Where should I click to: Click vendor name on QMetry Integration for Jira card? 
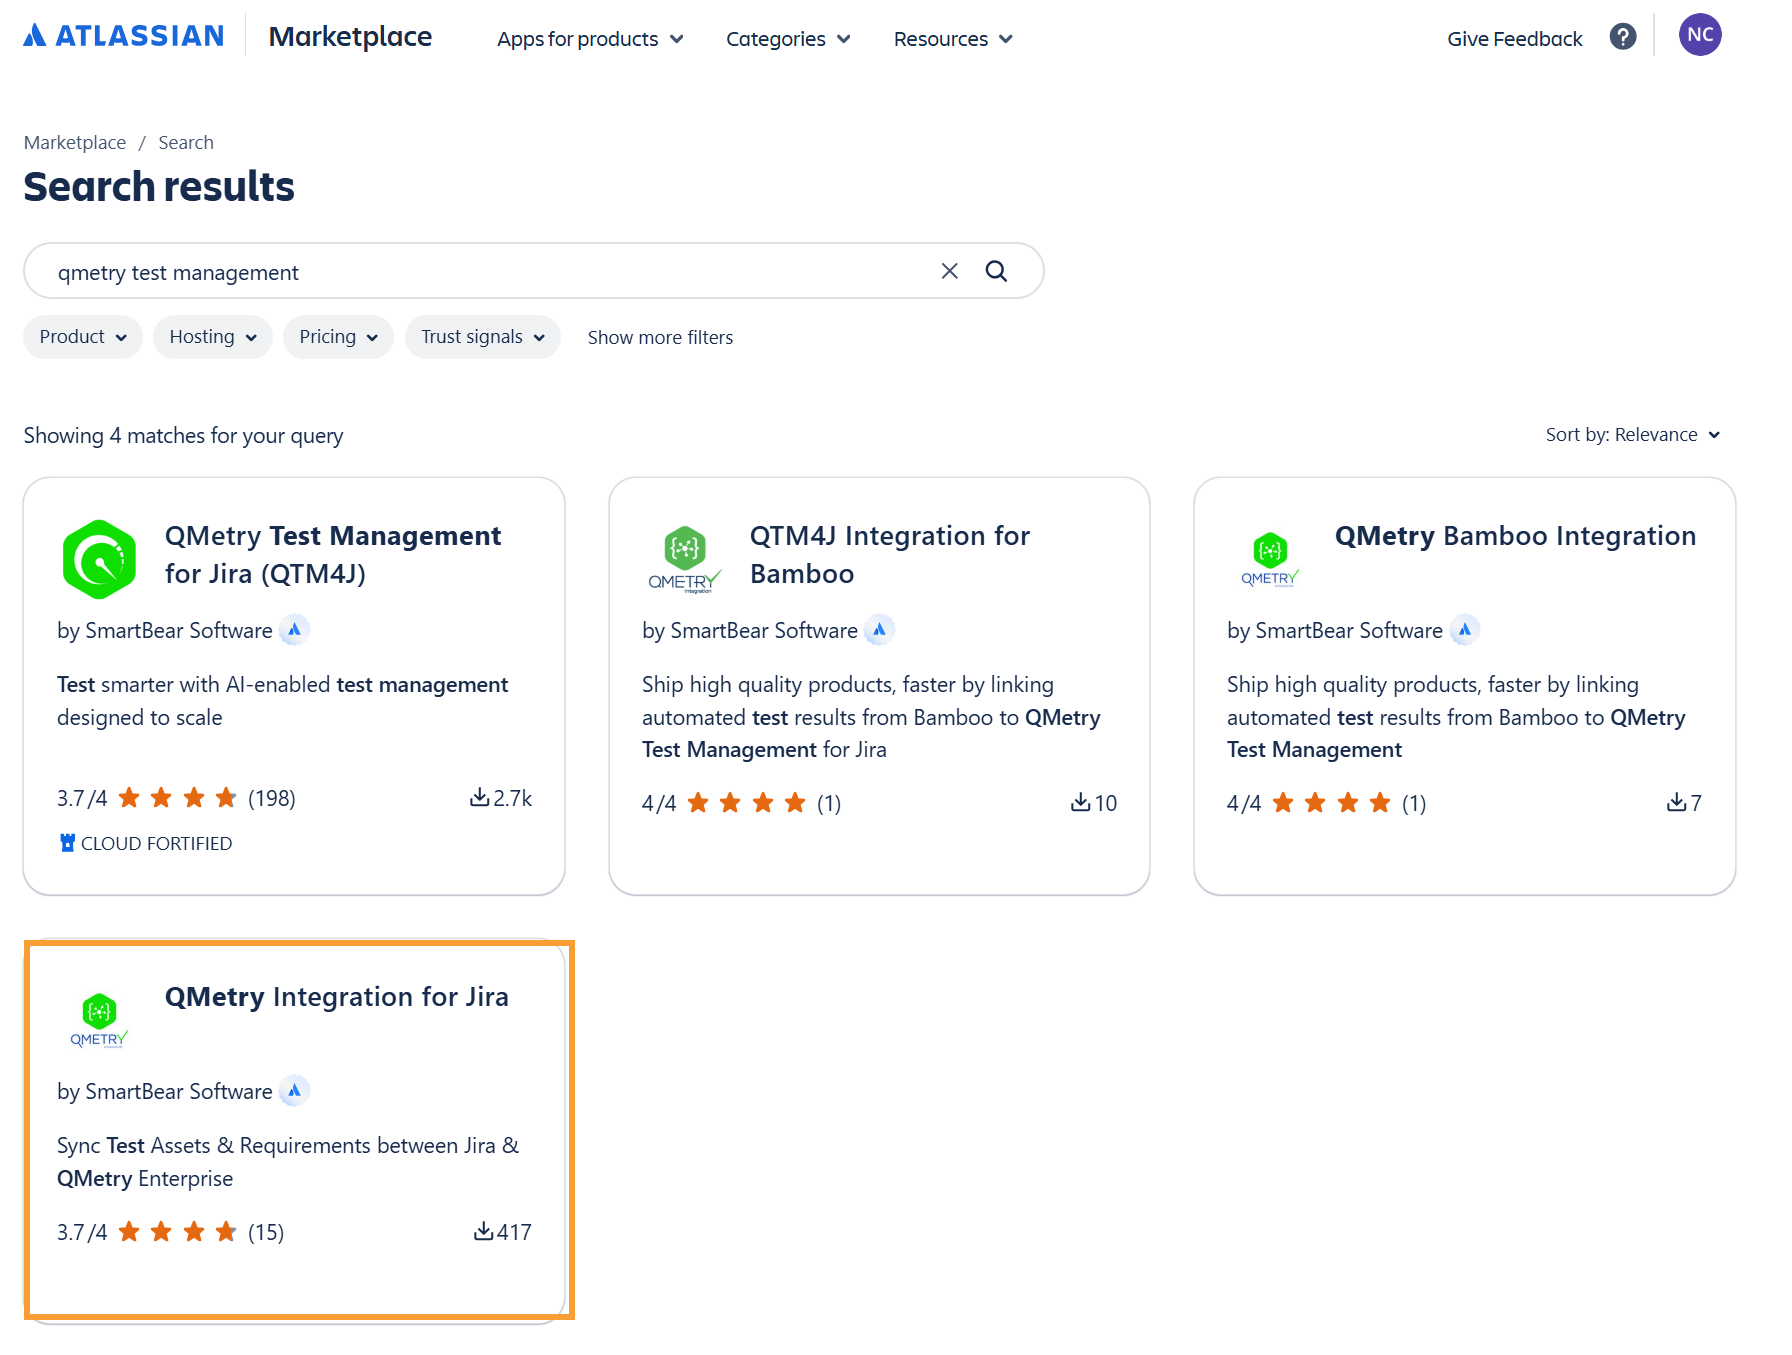[179, 1092]
